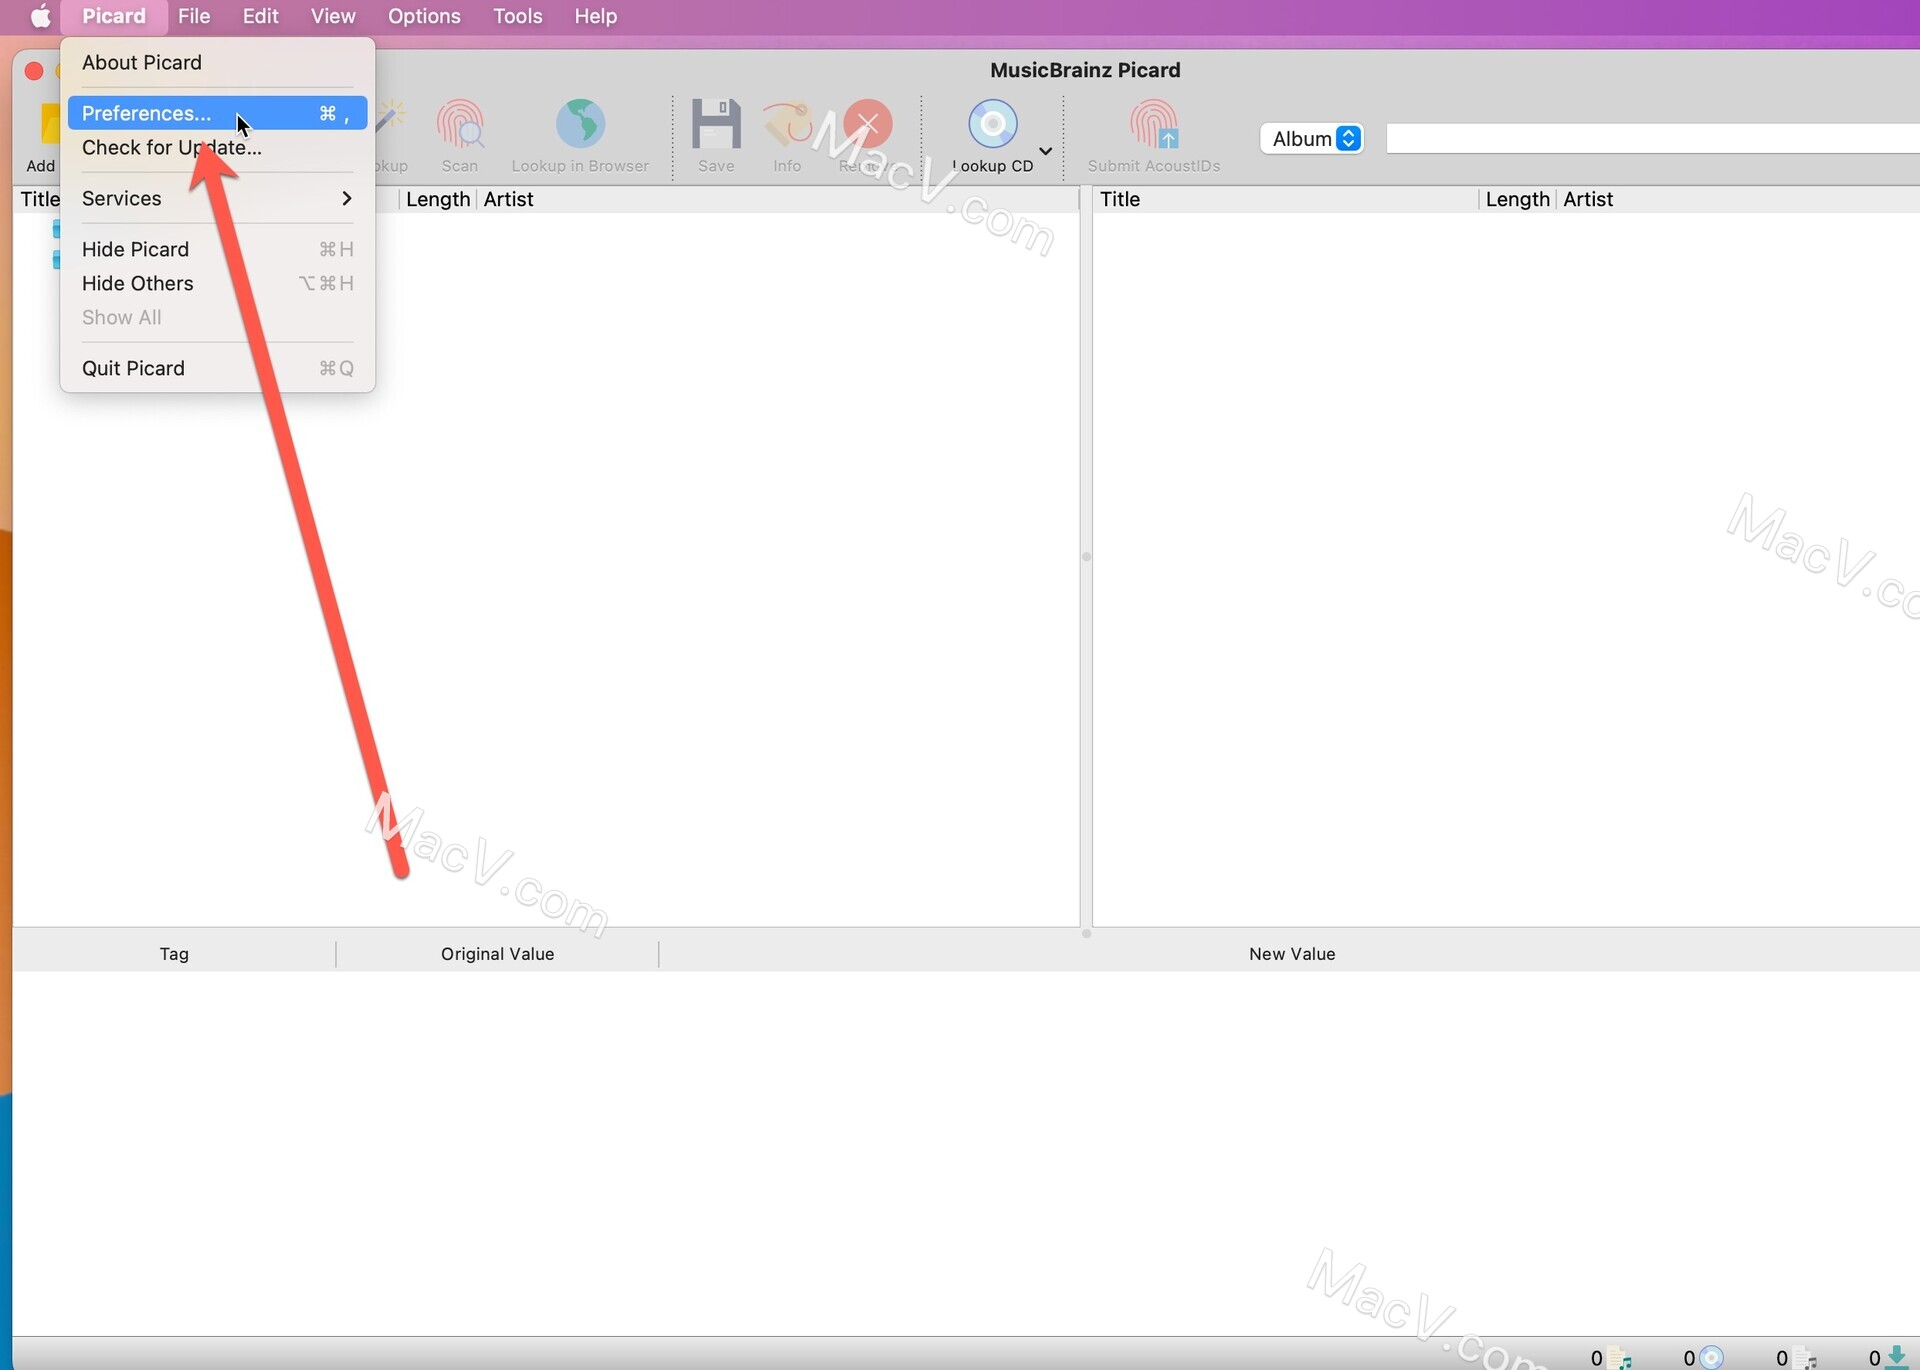Image resolution: width=1920 pixels, height=1370 pixels.
Task: Click the Lookup in Browser globe icon
Action: tap(580, 124)
